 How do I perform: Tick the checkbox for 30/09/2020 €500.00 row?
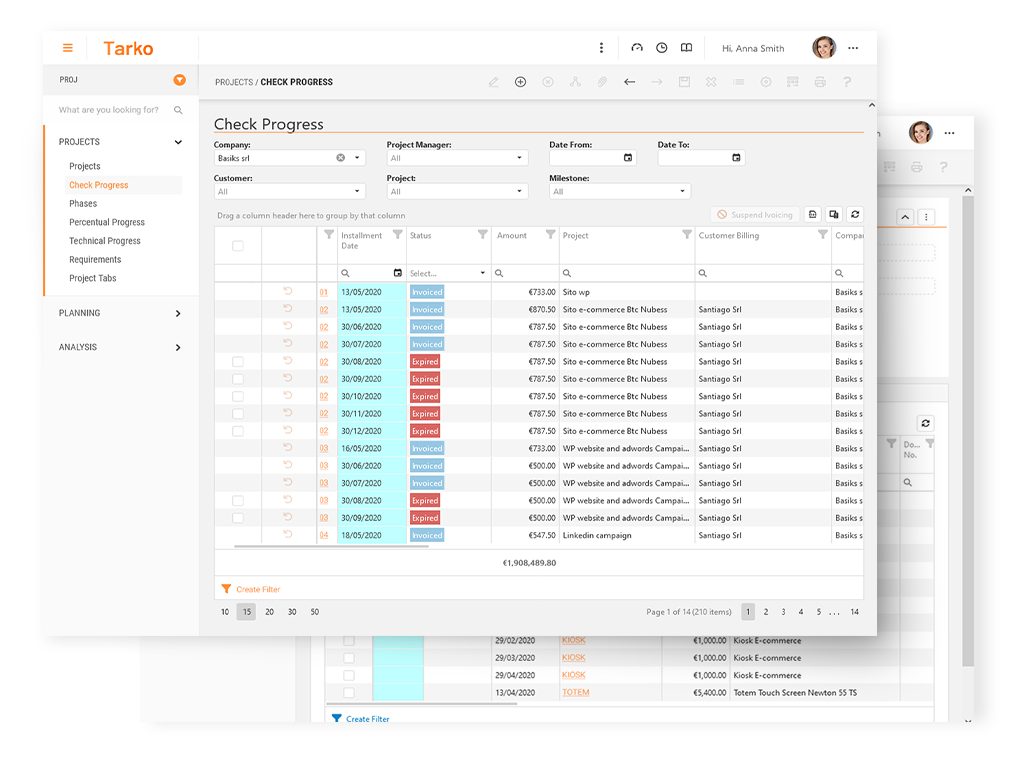click(238, 518)
